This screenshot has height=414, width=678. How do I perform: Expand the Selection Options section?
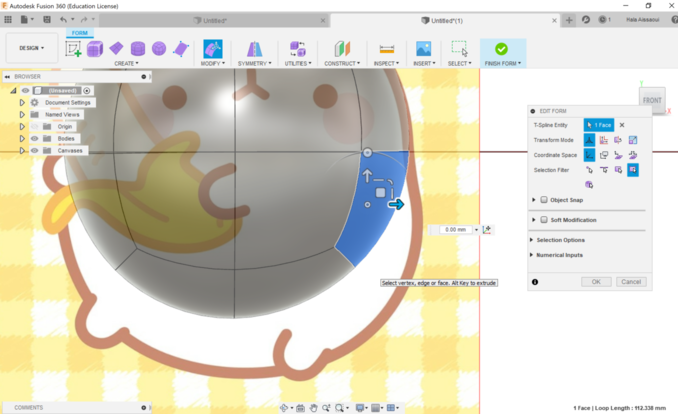pos(531,240)
